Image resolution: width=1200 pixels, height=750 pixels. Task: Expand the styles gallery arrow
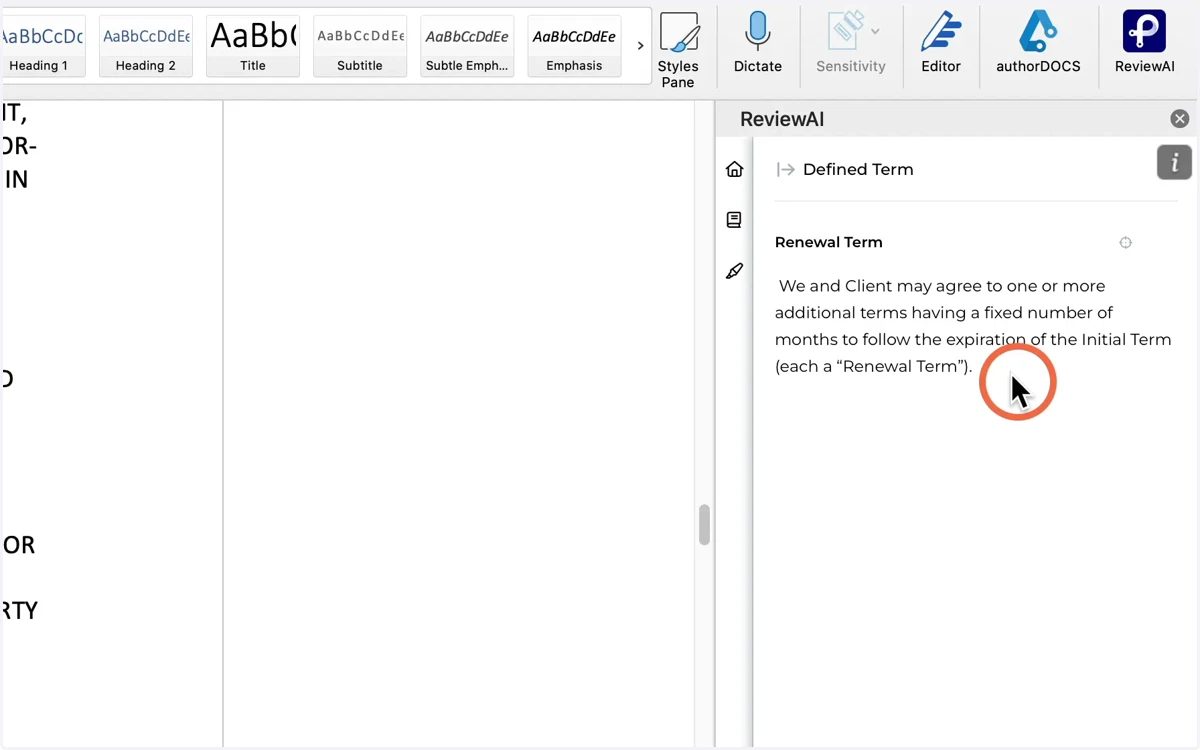click(x=640, y=46)
